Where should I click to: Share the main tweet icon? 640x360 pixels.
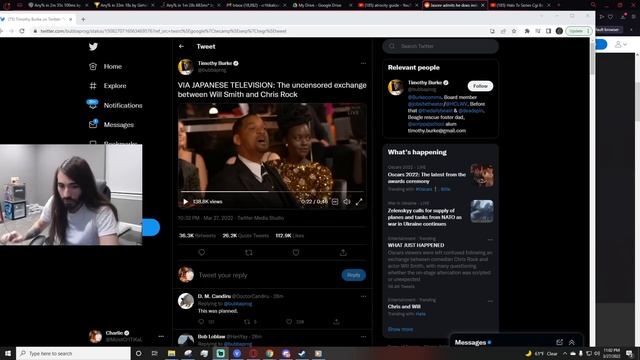click(343, 253)
